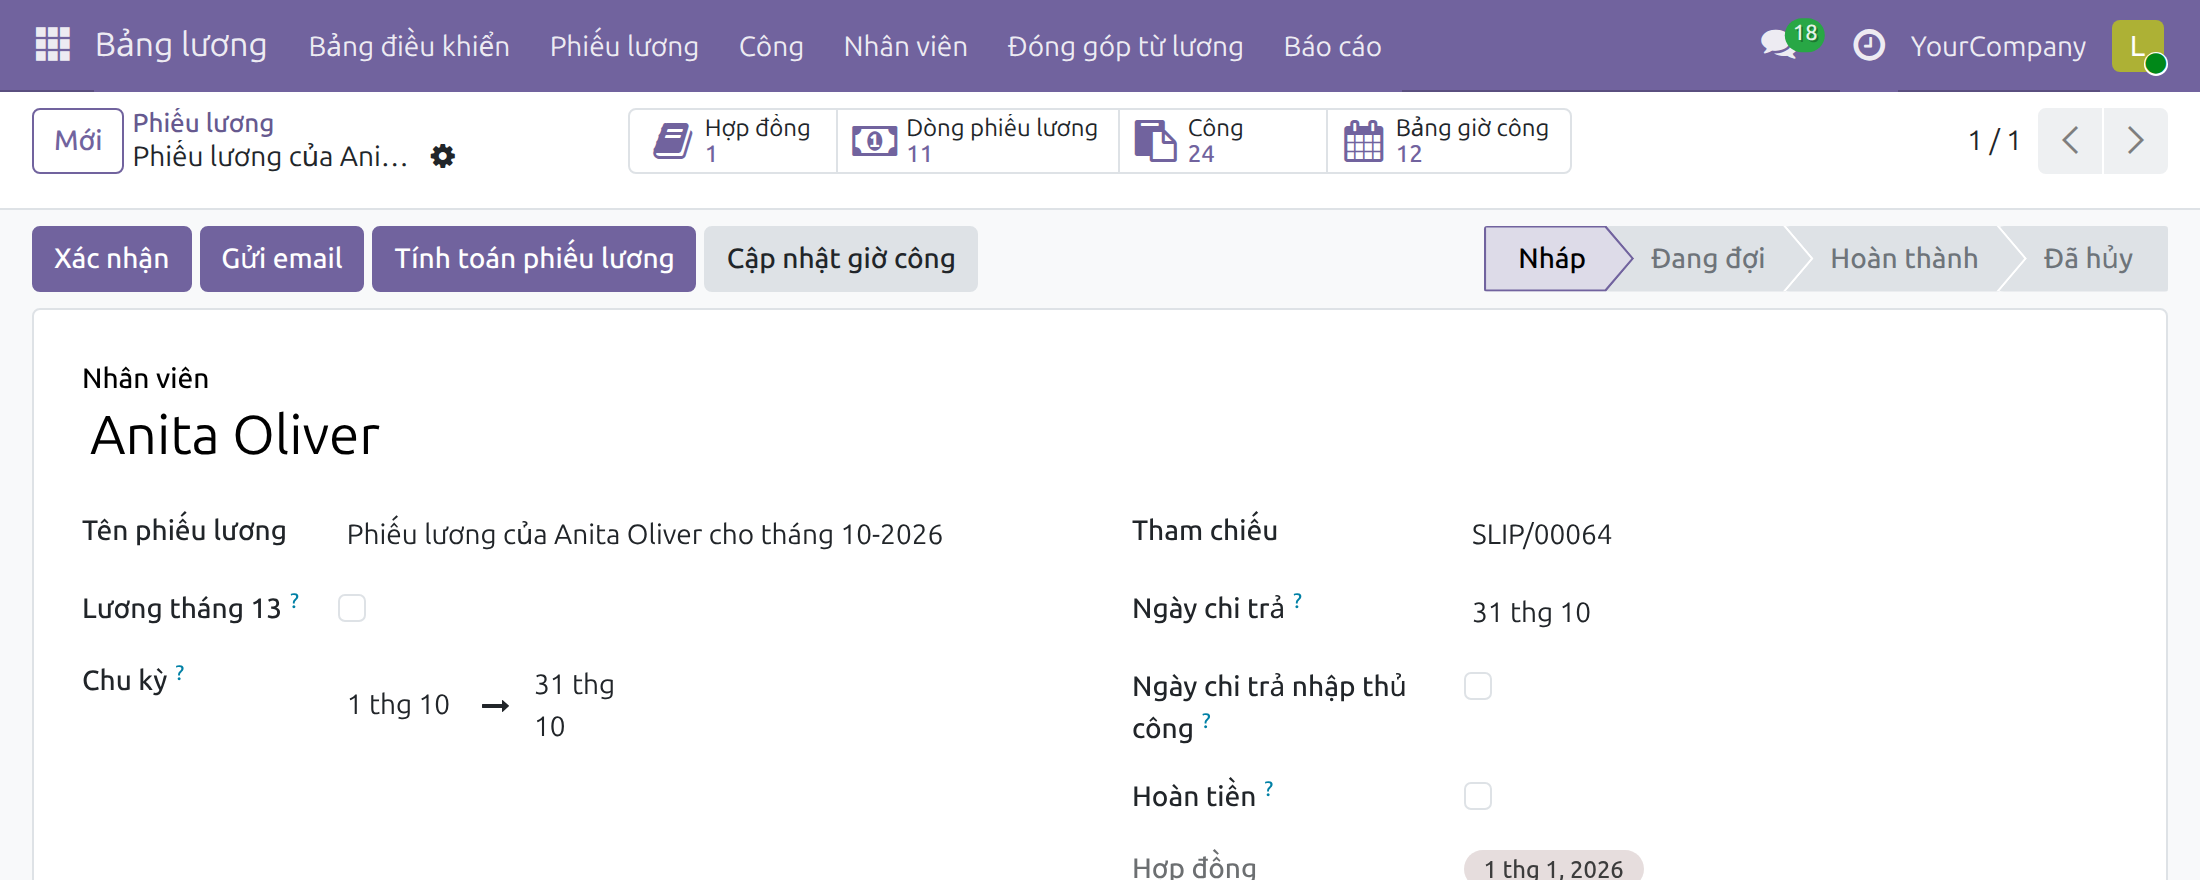Open the Nhân viên menu

pos(906,46)
